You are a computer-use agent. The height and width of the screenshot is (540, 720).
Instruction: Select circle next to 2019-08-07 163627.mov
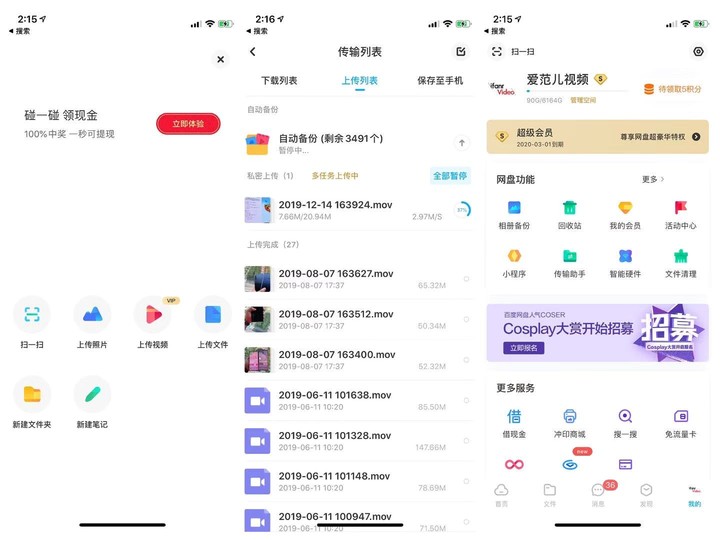[466, 279]
